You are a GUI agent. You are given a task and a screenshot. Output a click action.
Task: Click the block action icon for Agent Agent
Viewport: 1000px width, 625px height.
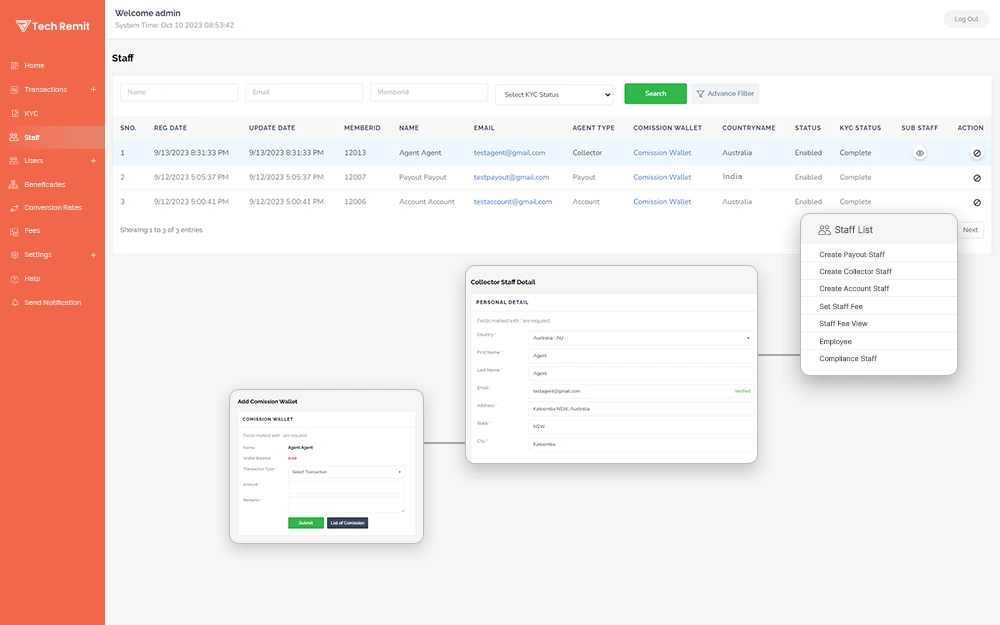tap(977, 153)
